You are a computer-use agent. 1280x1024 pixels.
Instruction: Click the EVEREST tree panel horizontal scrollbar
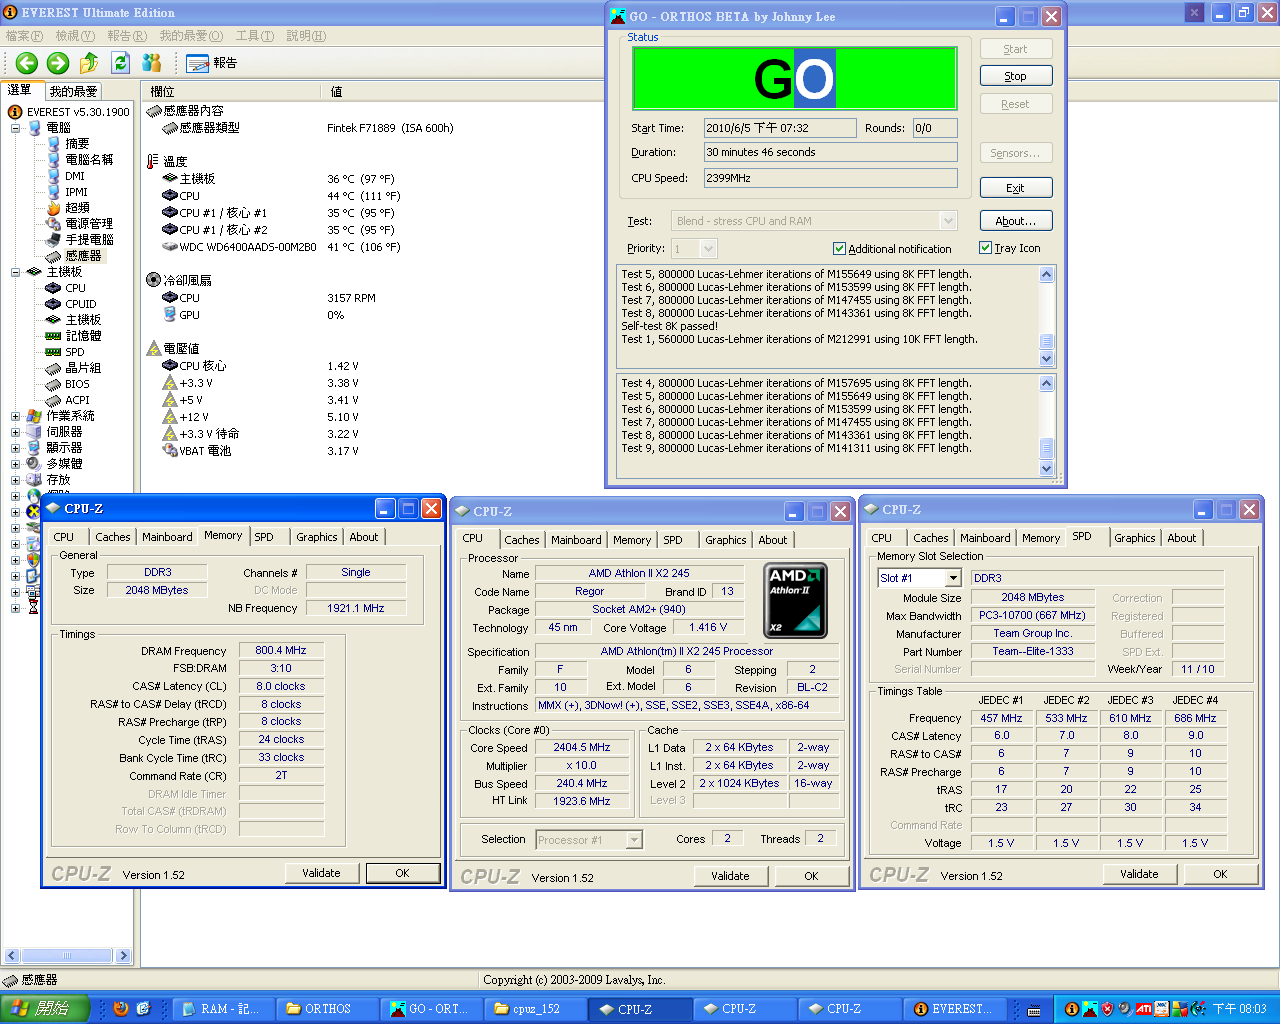tap(68, 956)
